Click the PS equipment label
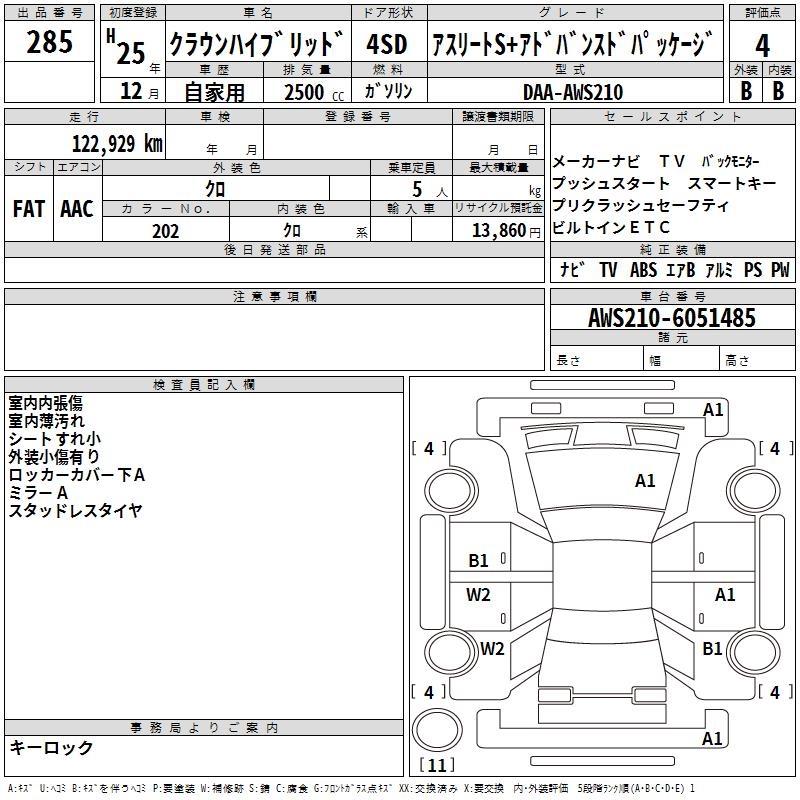 pyautogui.click(x=753, y=270)
